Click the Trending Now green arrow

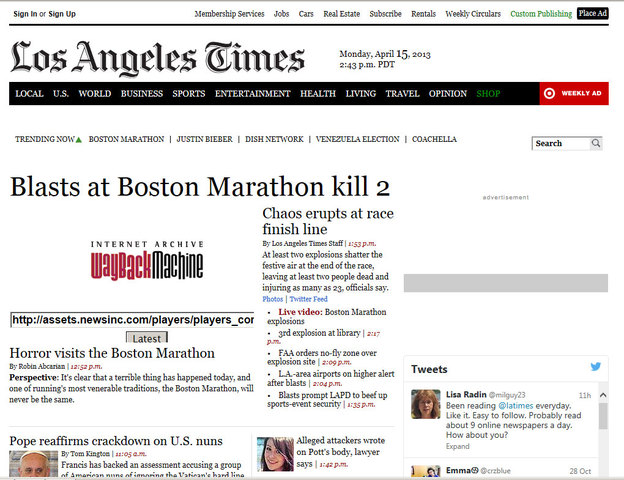(x=79, y=140)
